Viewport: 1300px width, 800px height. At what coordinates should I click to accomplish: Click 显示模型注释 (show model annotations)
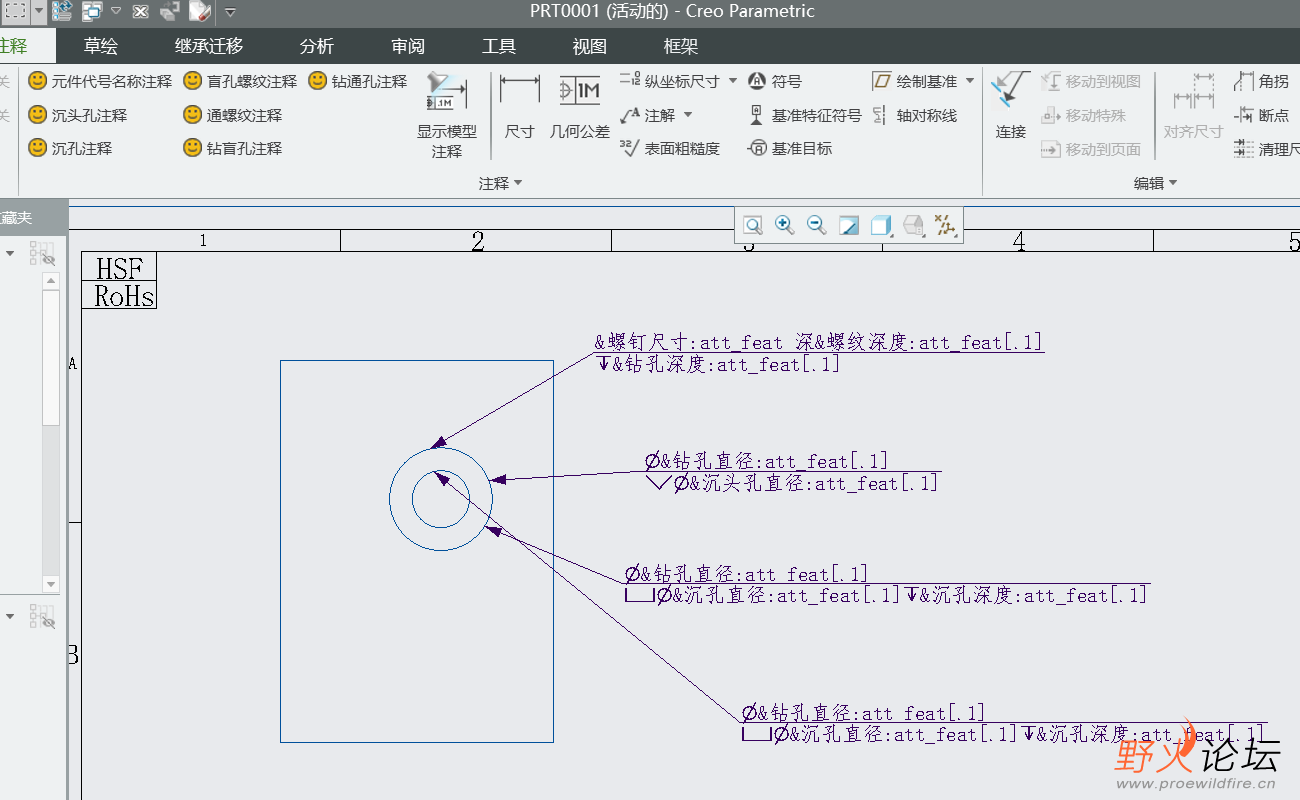coord(446,114)
